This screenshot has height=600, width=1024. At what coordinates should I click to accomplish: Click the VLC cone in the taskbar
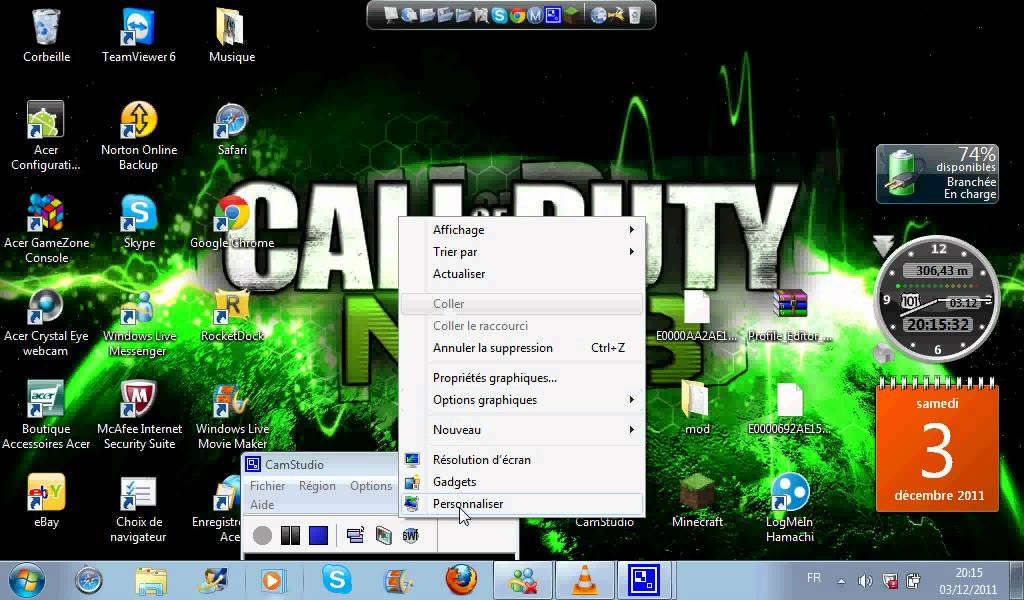tap(584, 580)
